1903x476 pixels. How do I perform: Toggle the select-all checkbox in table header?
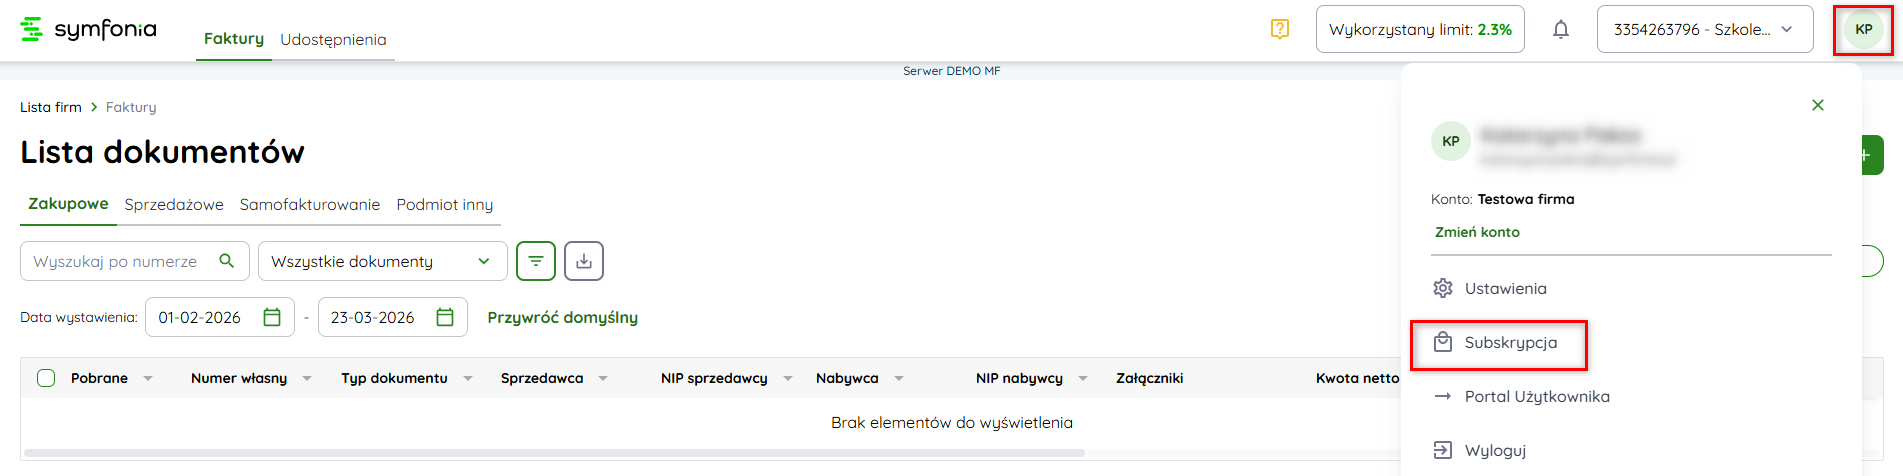pos(46,378)
